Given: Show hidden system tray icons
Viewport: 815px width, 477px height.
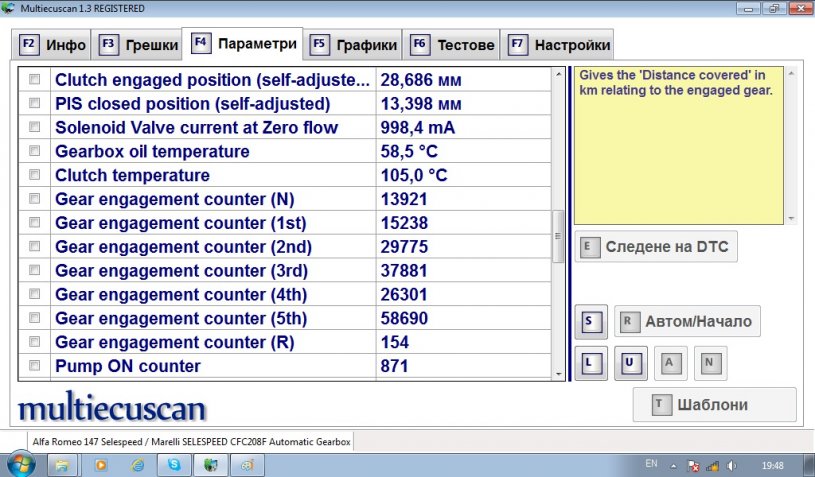Looking at the screenshot, I should (x=674, y=465).
